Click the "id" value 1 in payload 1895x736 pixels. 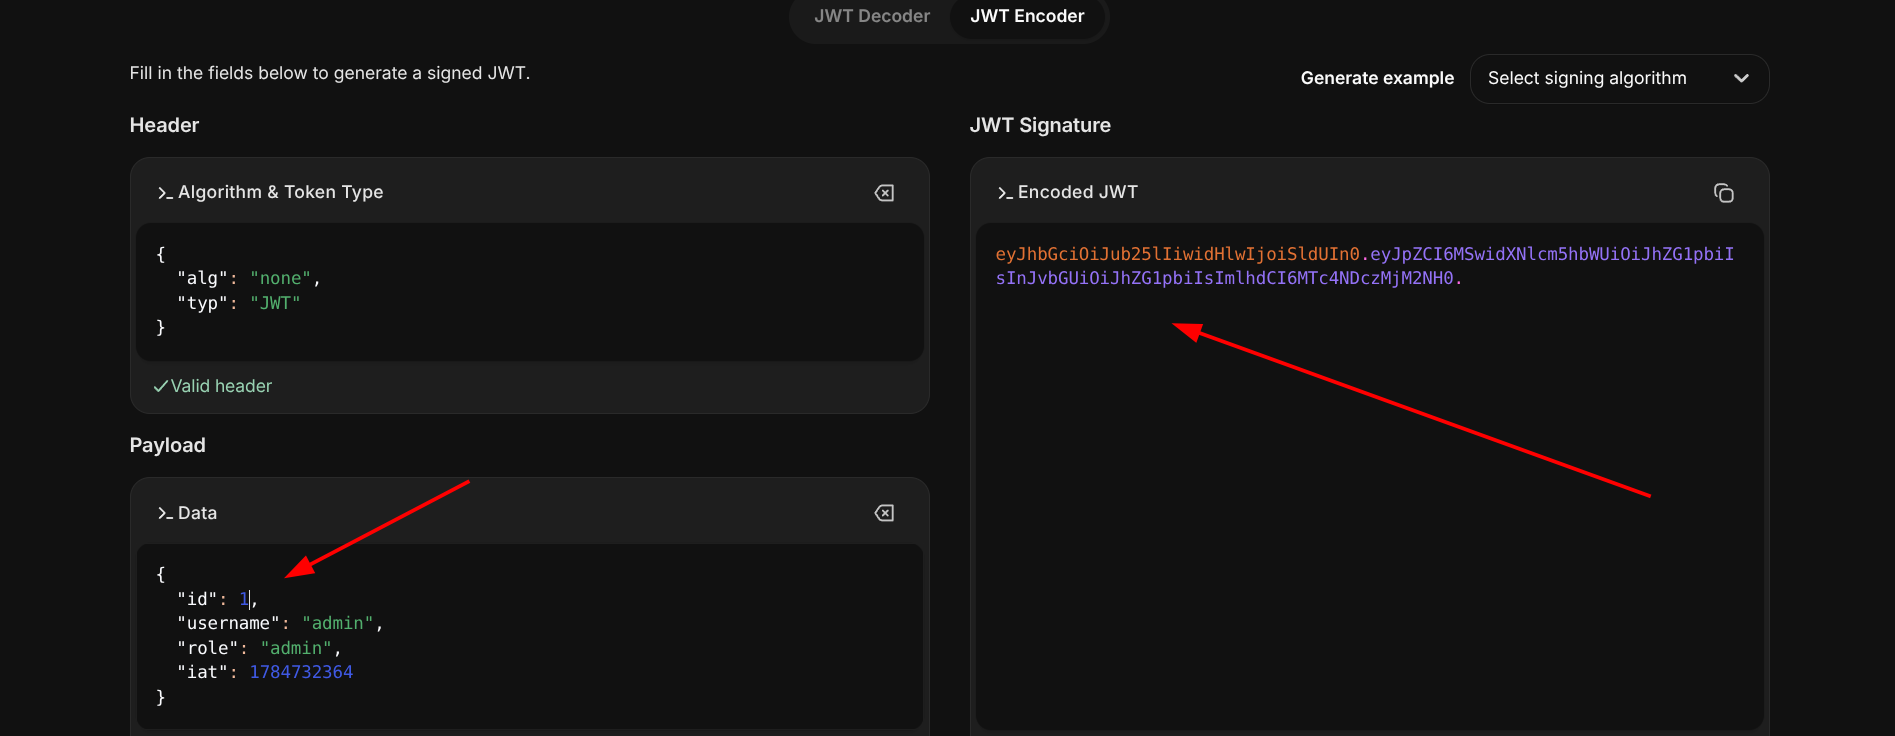pyautogui.click(x=244, y=599)
